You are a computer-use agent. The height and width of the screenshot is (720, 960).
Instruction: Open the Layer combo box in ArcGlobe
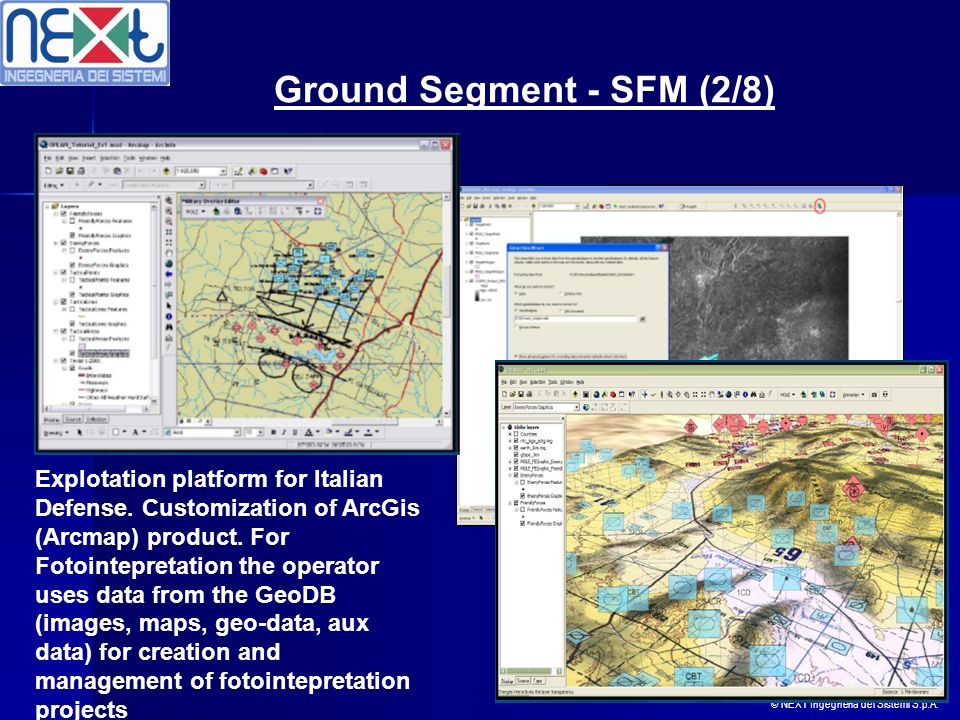(x=547, y=407)
